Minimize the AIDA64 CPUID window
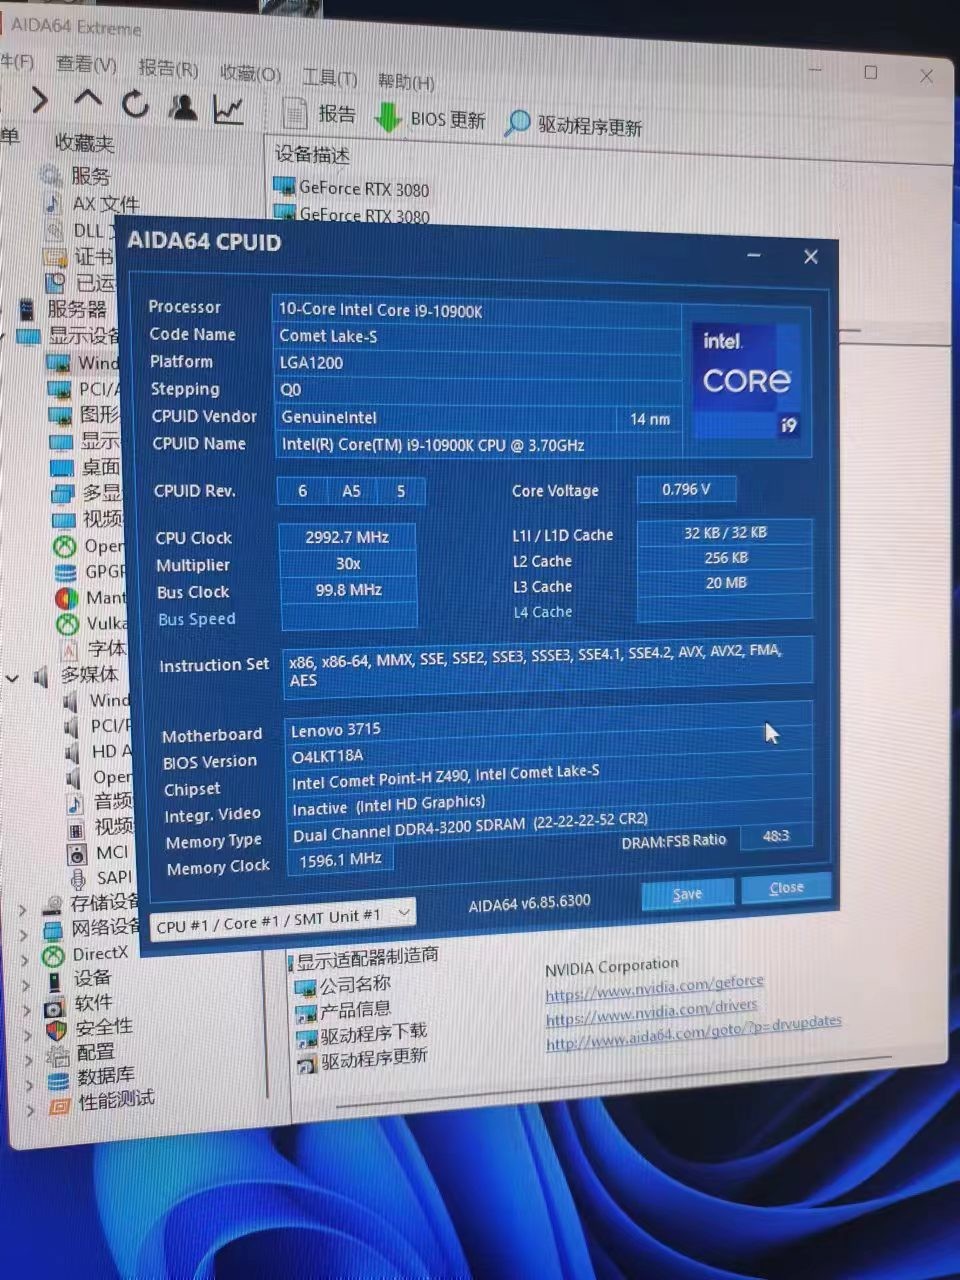The image size is (960, 1280). pyautogui.click(x=754, y=256)
